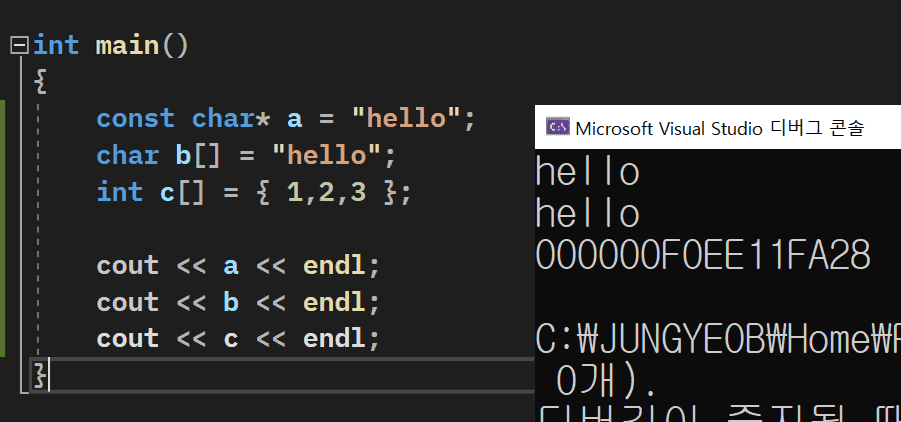Click the address output '000000F0EE11FA28' in console
Image resolution: width=901 pixels, height=422 pixels.
[703, 256]
